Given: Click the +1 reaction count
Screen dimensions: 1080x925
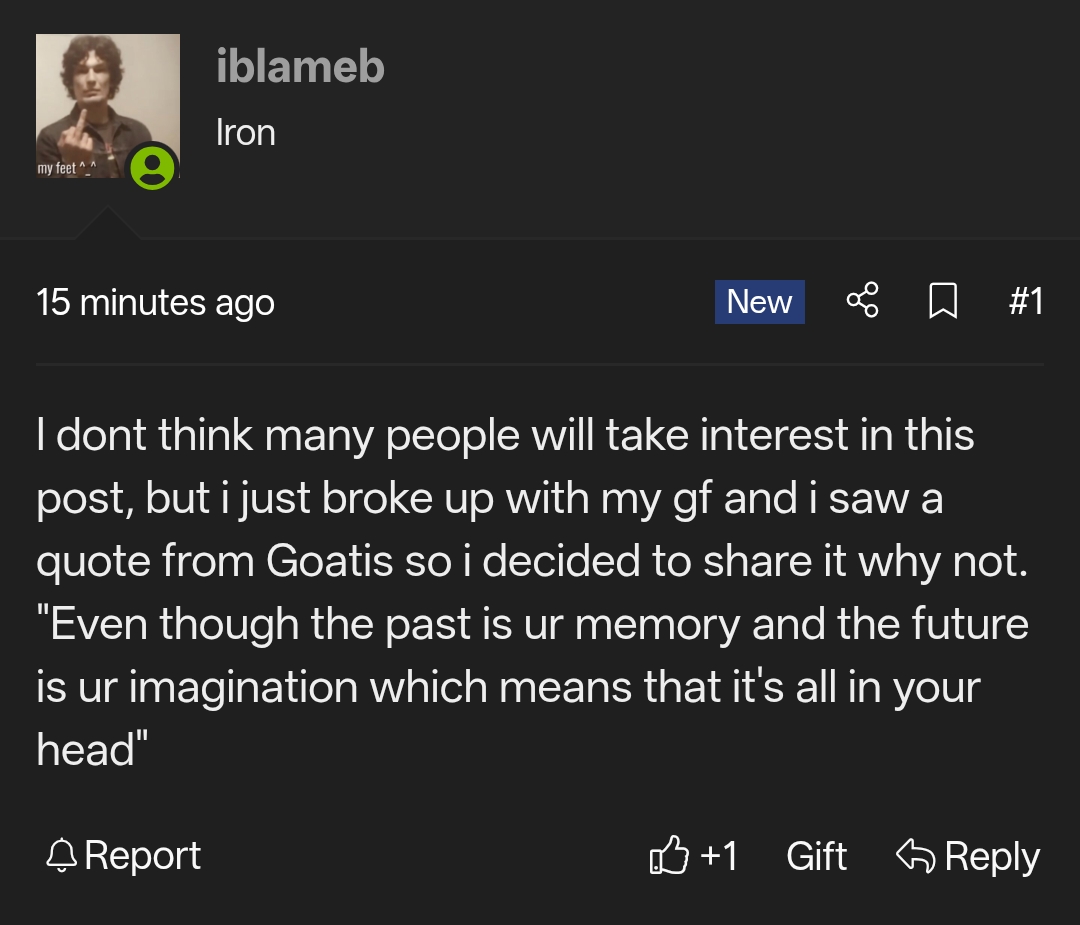Looking at the screenshot, I should (719, 856).
